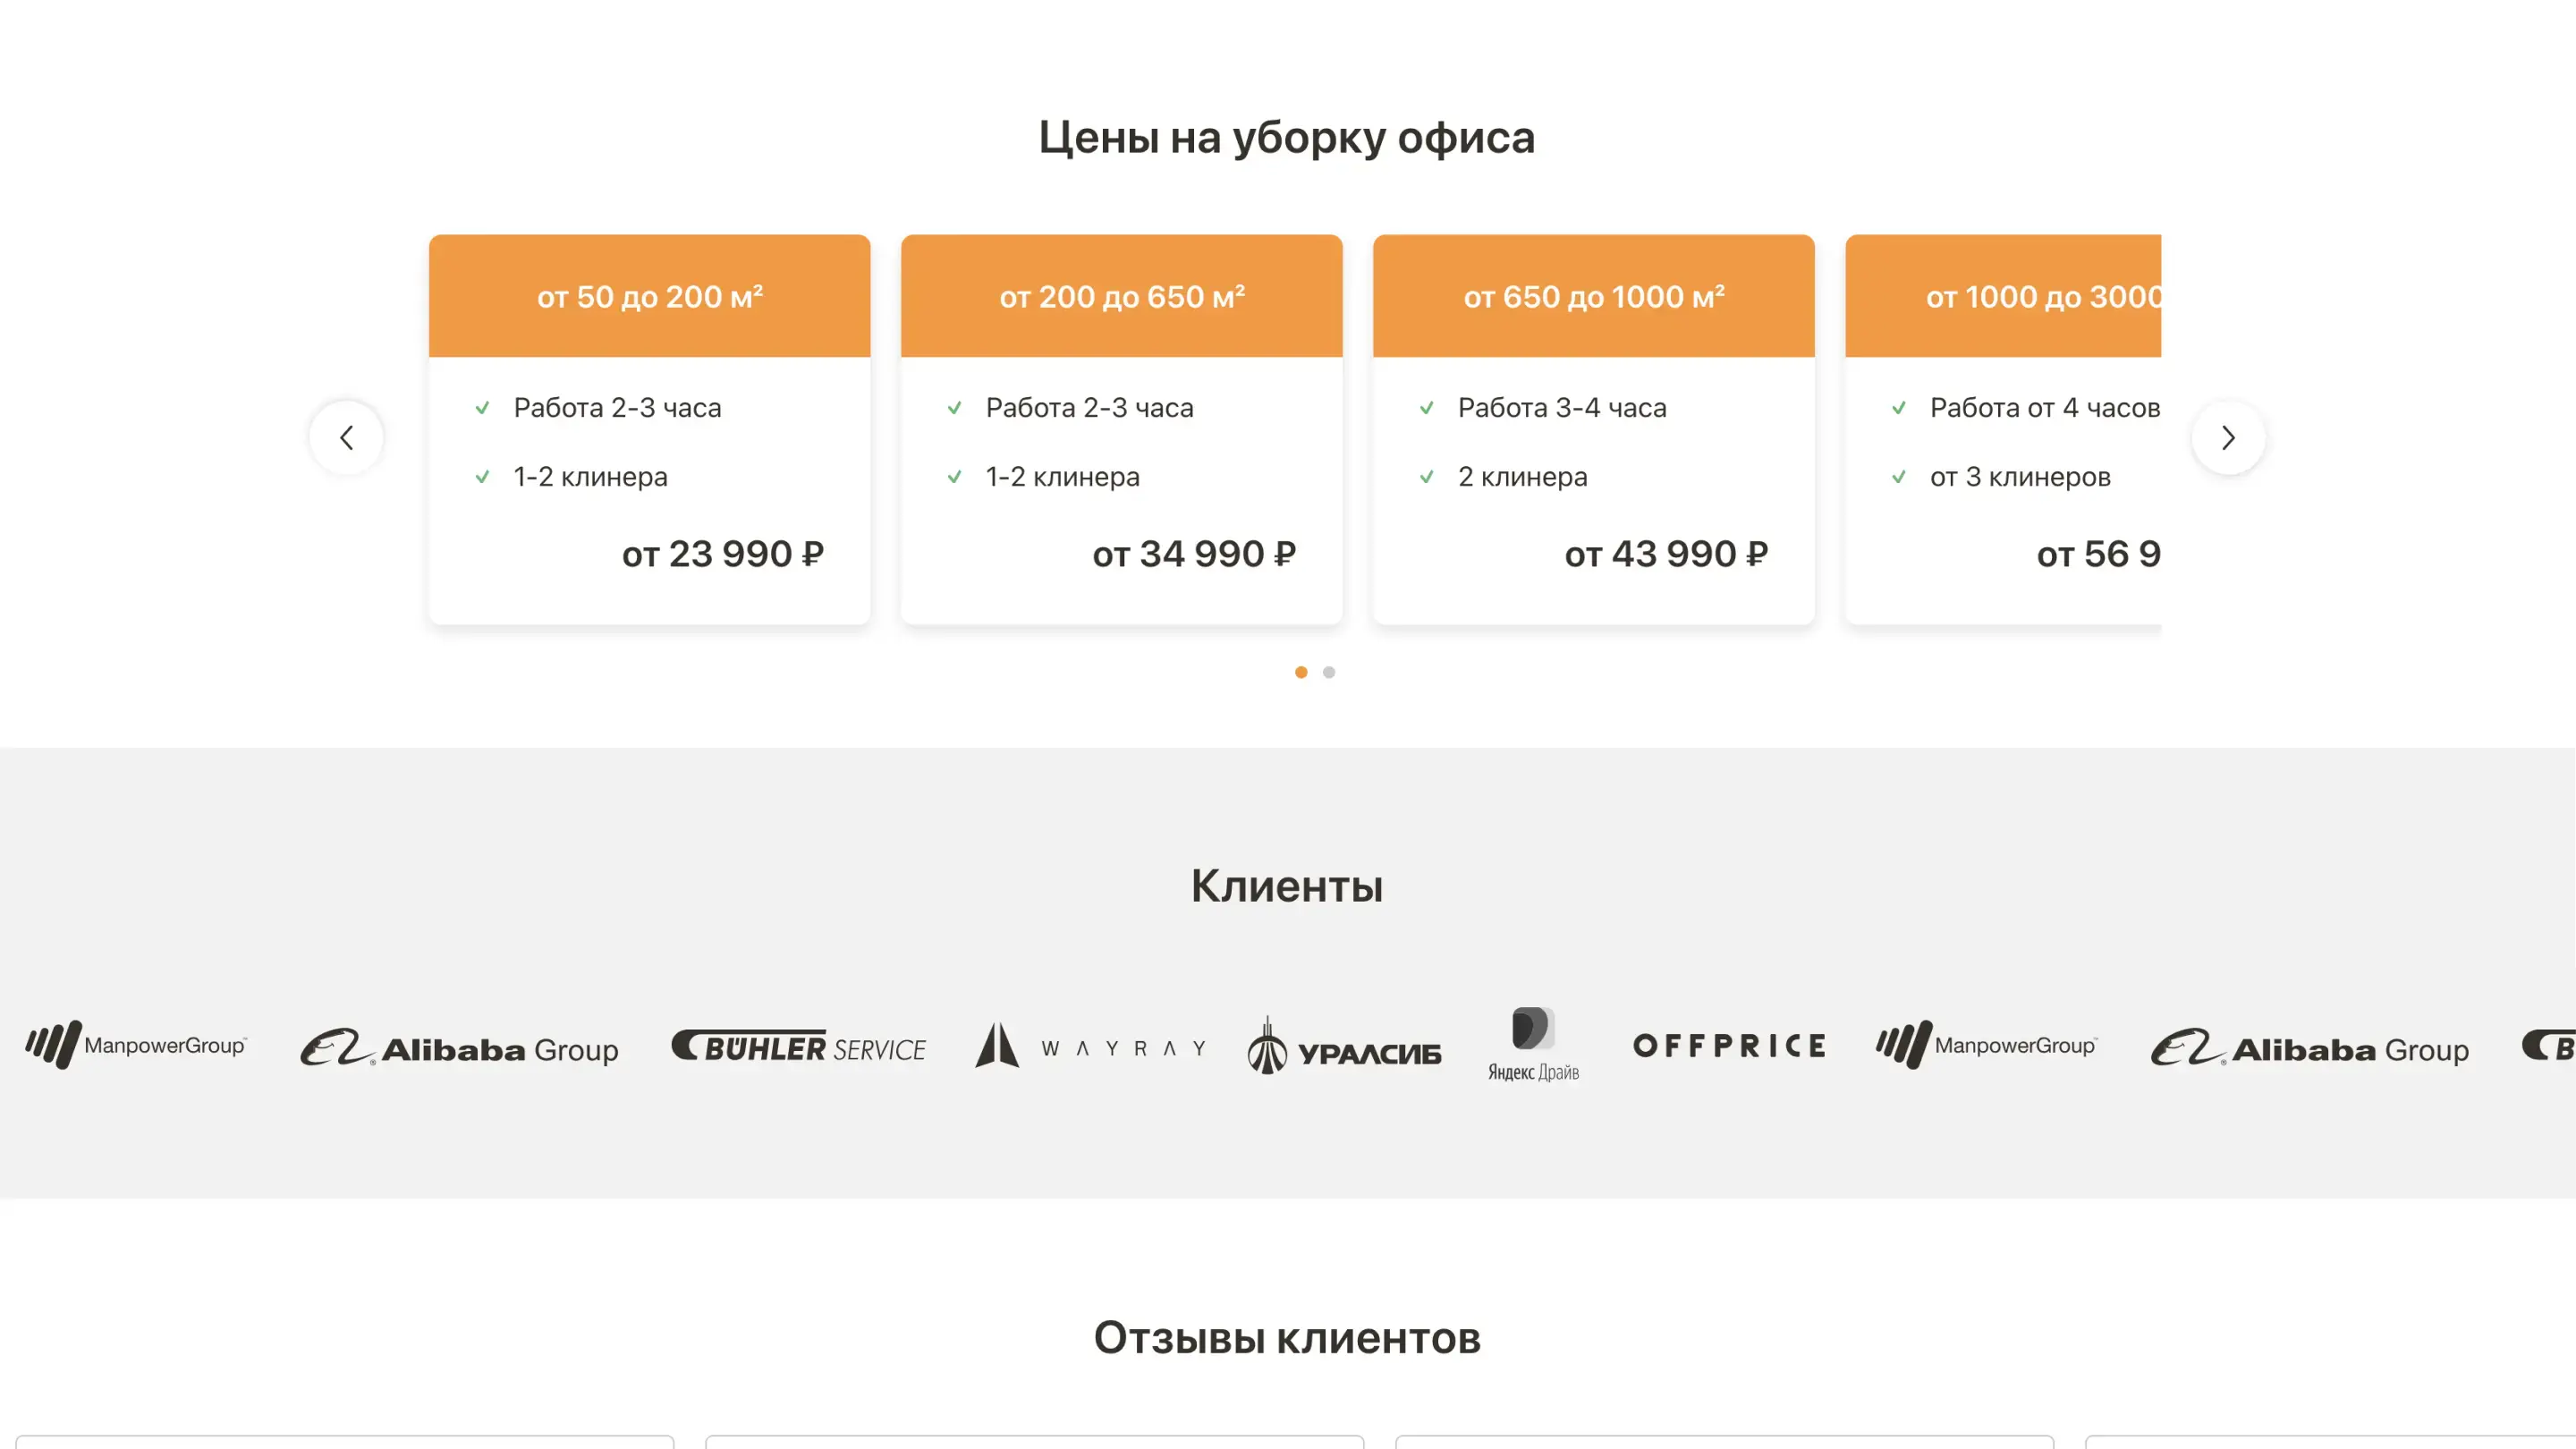
Task: Click the от 43 990 ₽ price
Action: coord(1666,554)
